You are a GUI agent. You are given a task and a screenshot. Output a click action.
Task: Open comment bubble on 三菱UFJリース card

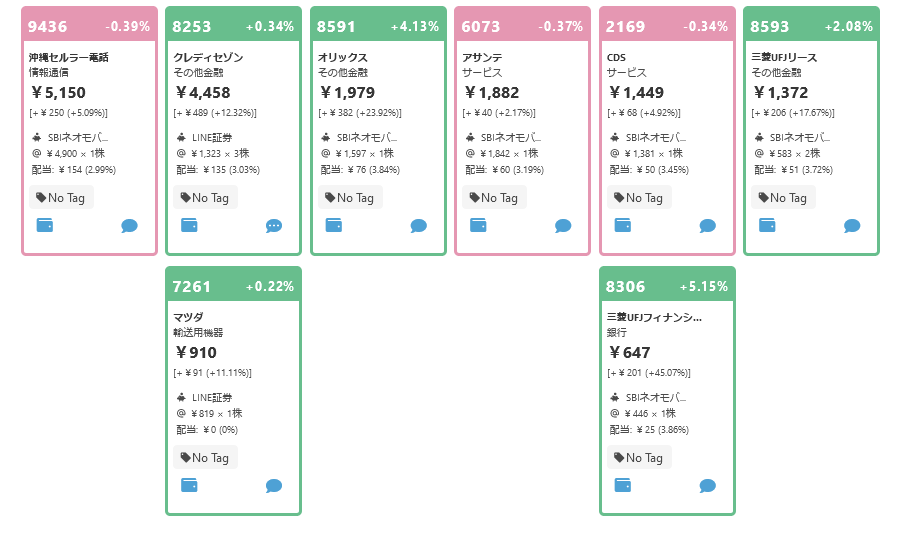pyautogui.click(x=852, y=226)
